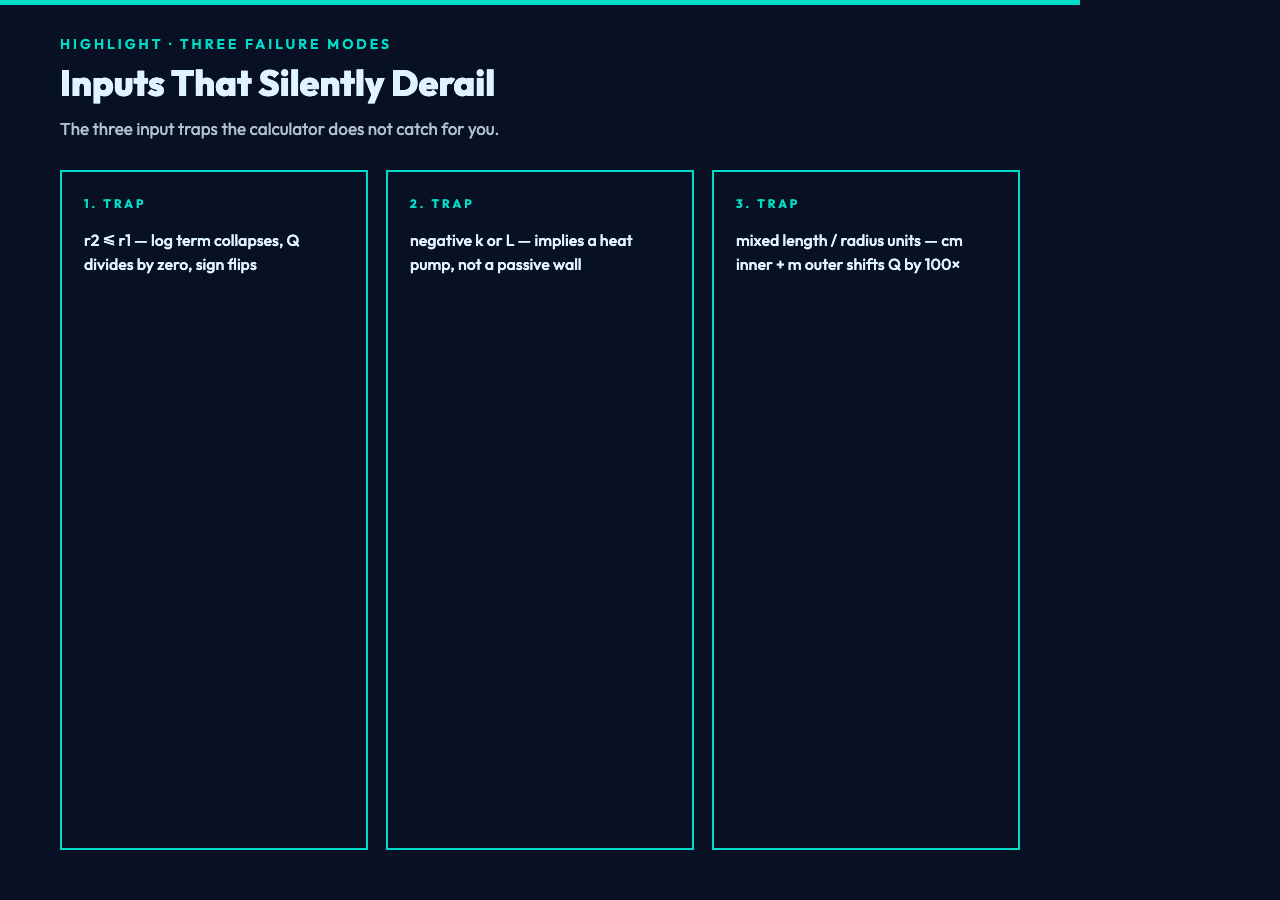Click 'pump, not a passive wall' line
1280x900 pixels.
(x=495, y=265)
